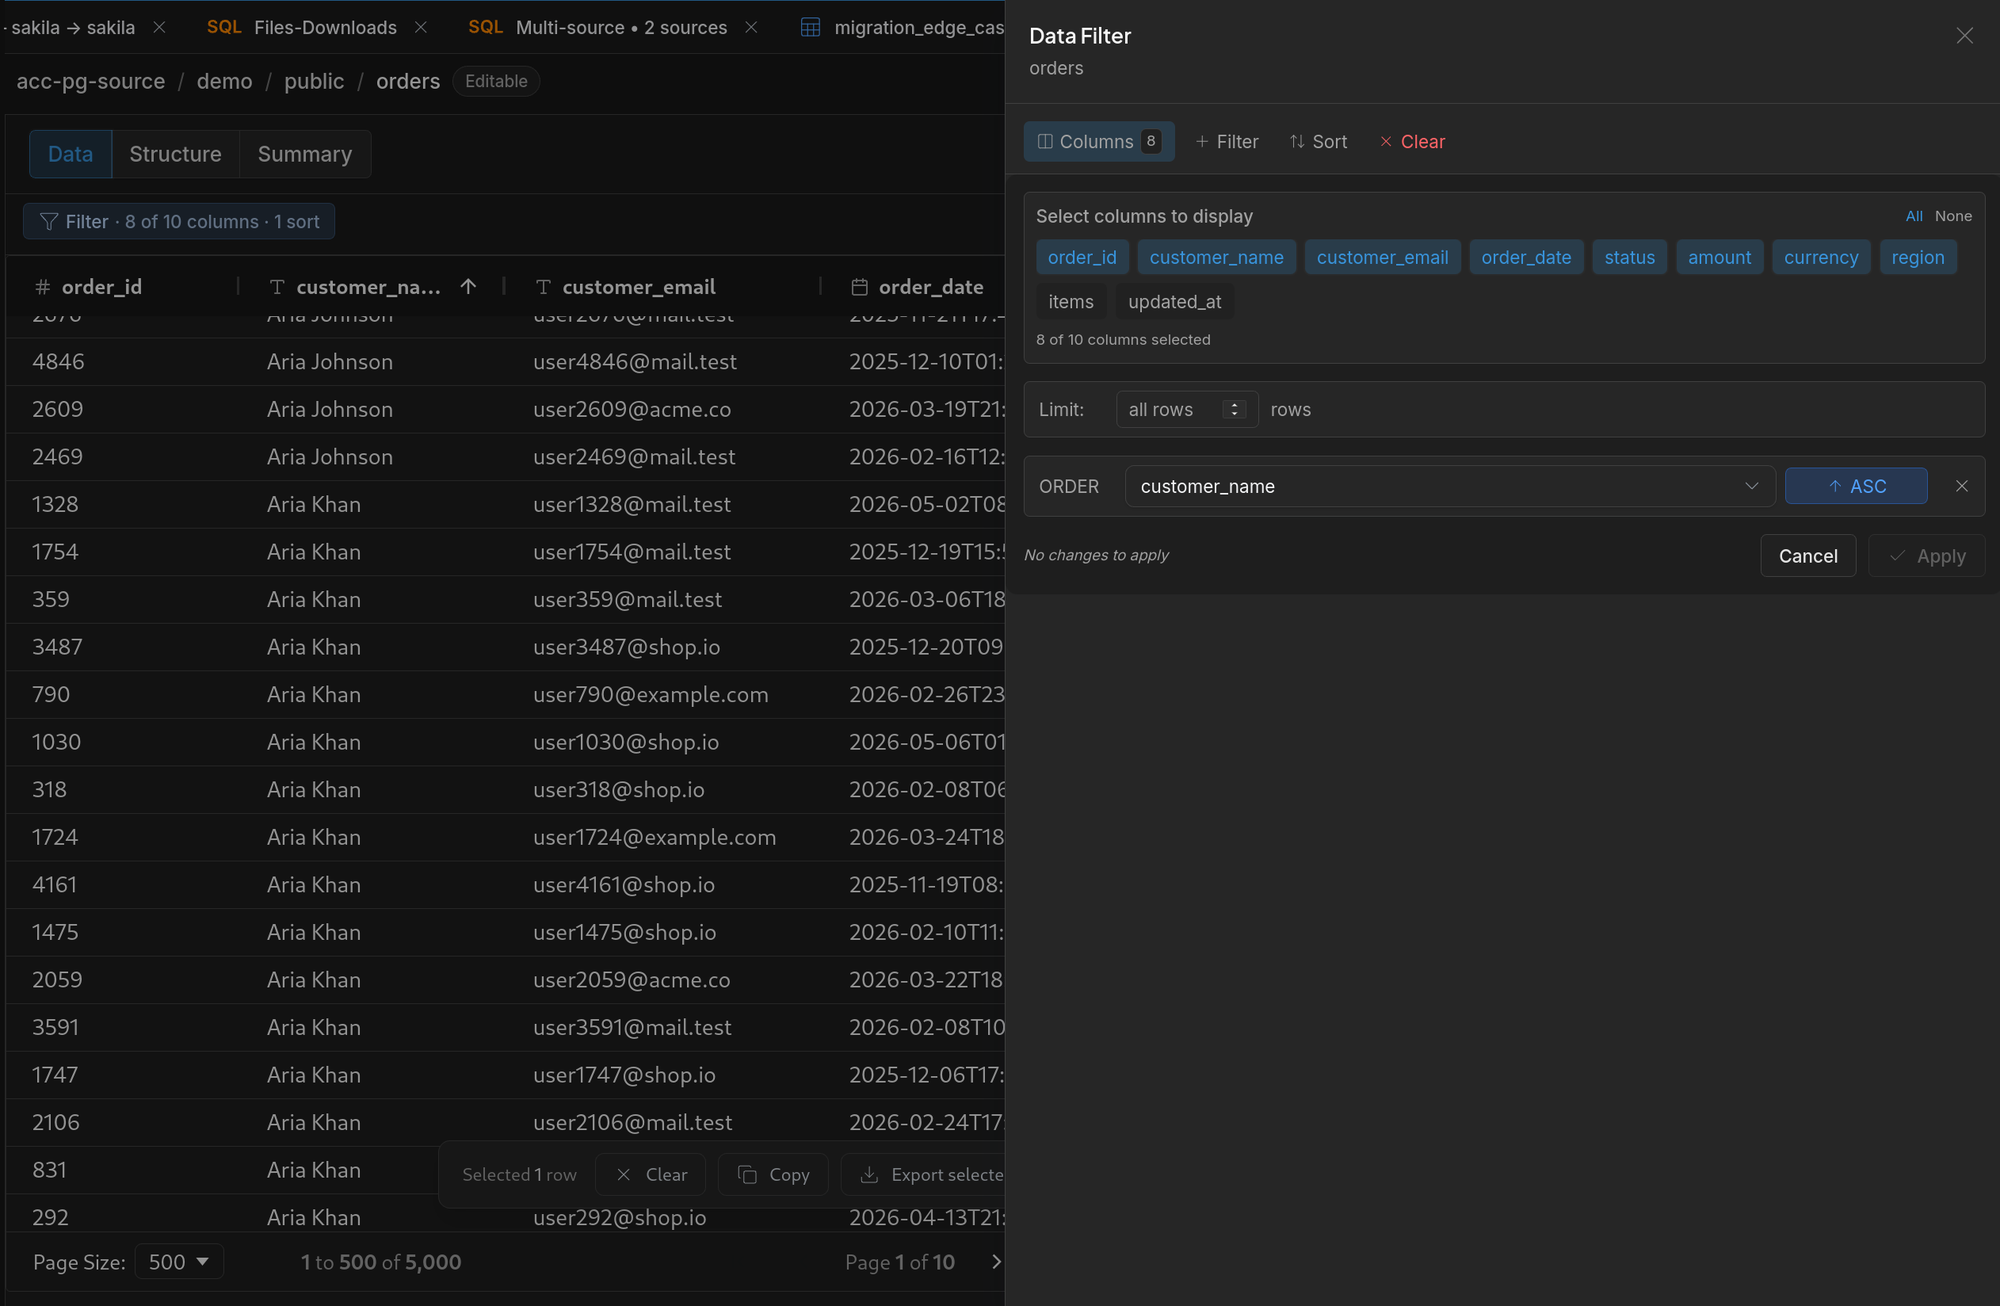Add a new Filter condition

[x=1227, y=142]
